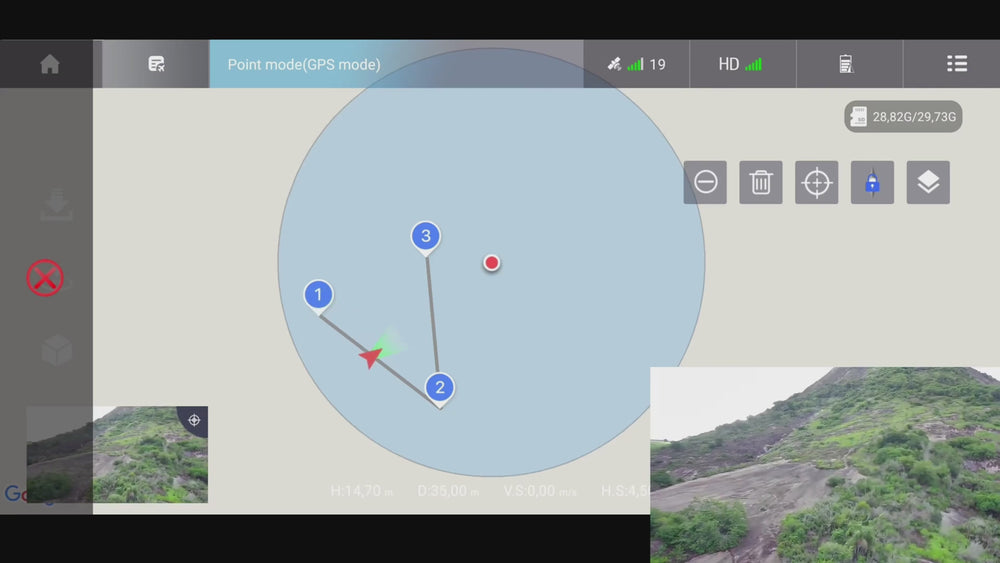Viewport: 1000px width, 563px height.
Task: Check SD card storage 28,82G/29,73G badge
Action: pos(903,117)
